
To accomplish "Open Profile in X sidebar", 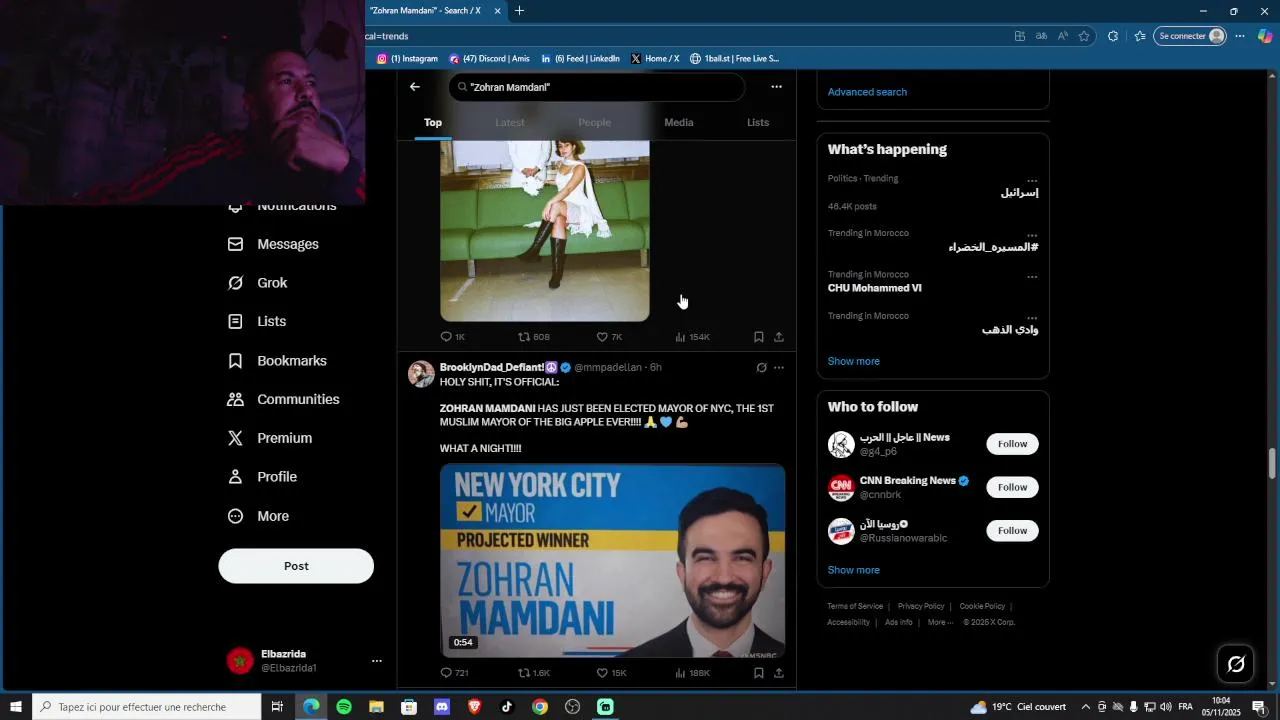I will click(x=262, y=477).
